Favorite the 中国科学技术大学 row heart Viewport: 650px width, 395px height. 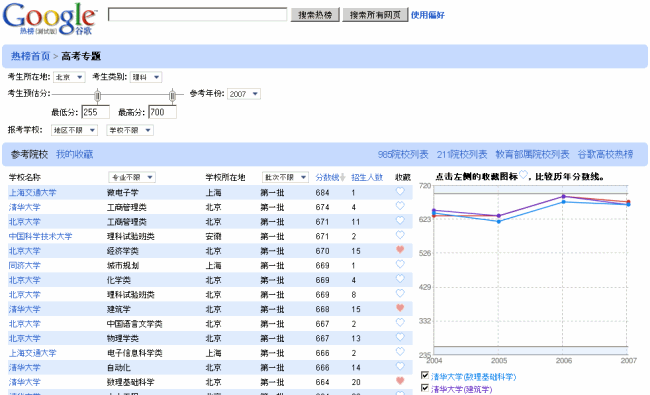[x=400, y=235]
